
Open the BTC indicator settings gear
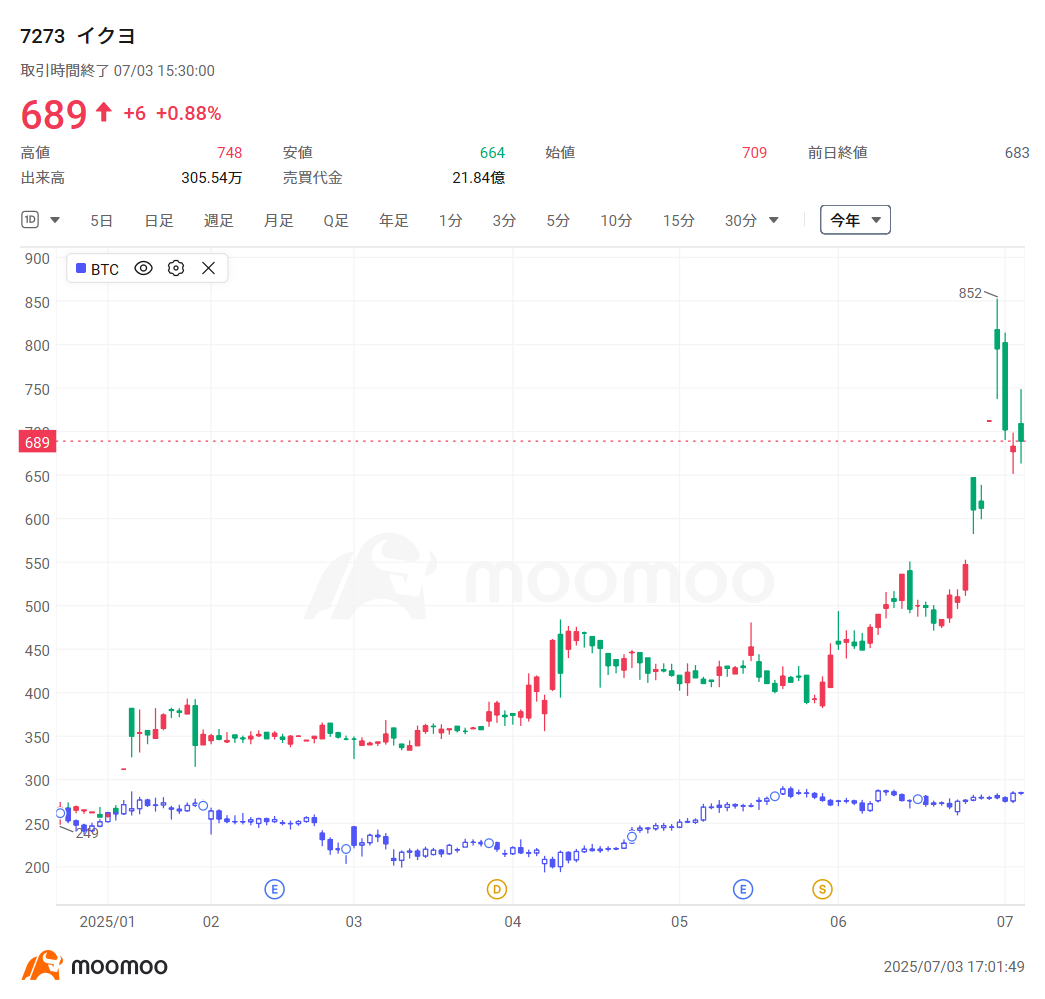point(175,268)
